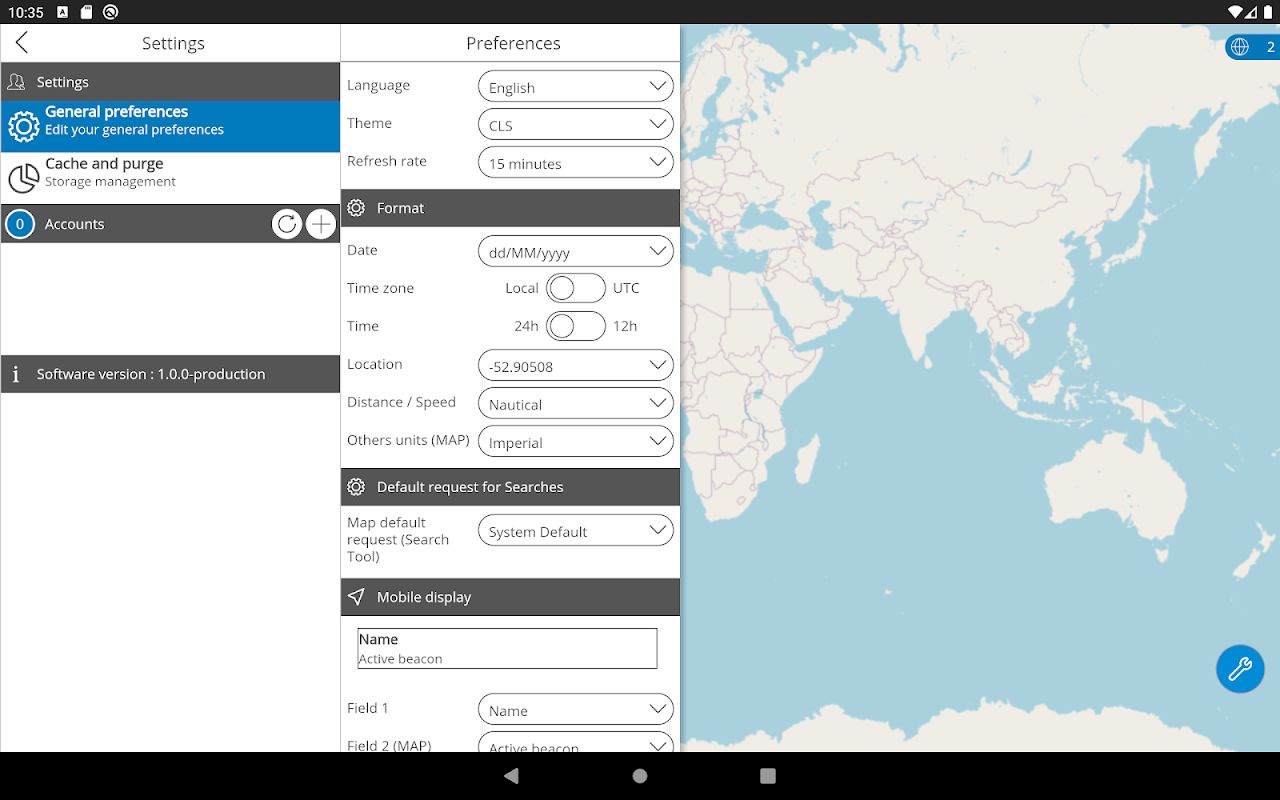Open the Language dropdown
Viewport: 1280px width, 800px height.
pyautogui.click(x=576, y=87)
